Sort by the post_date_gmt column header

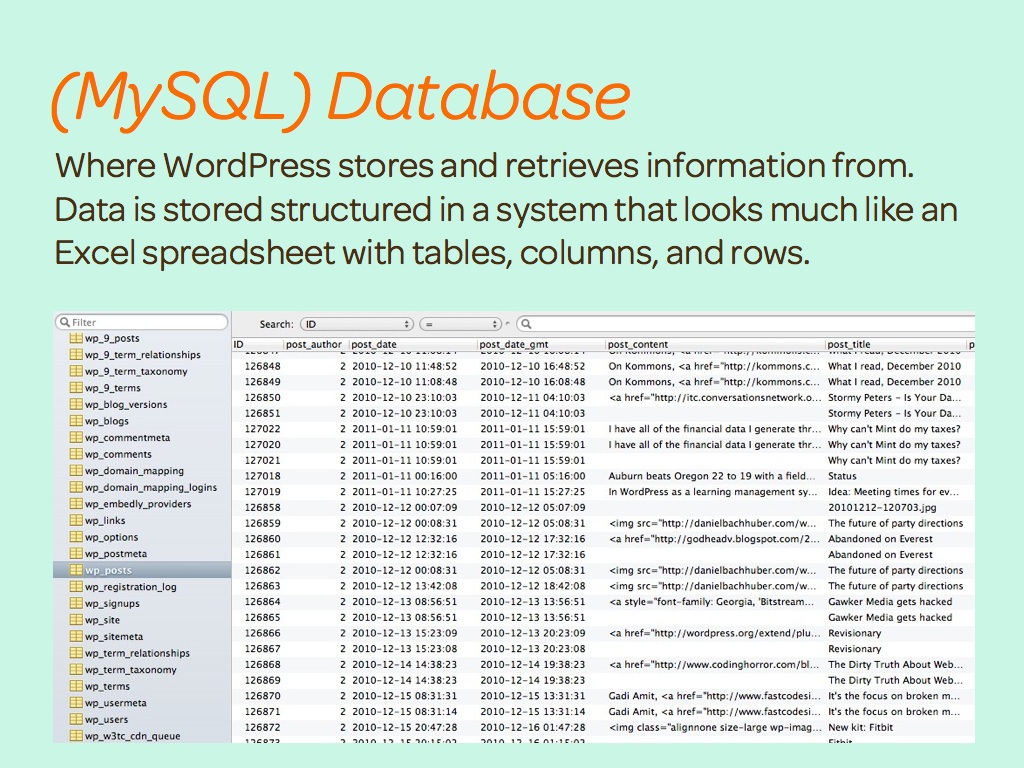pos(541,344)
